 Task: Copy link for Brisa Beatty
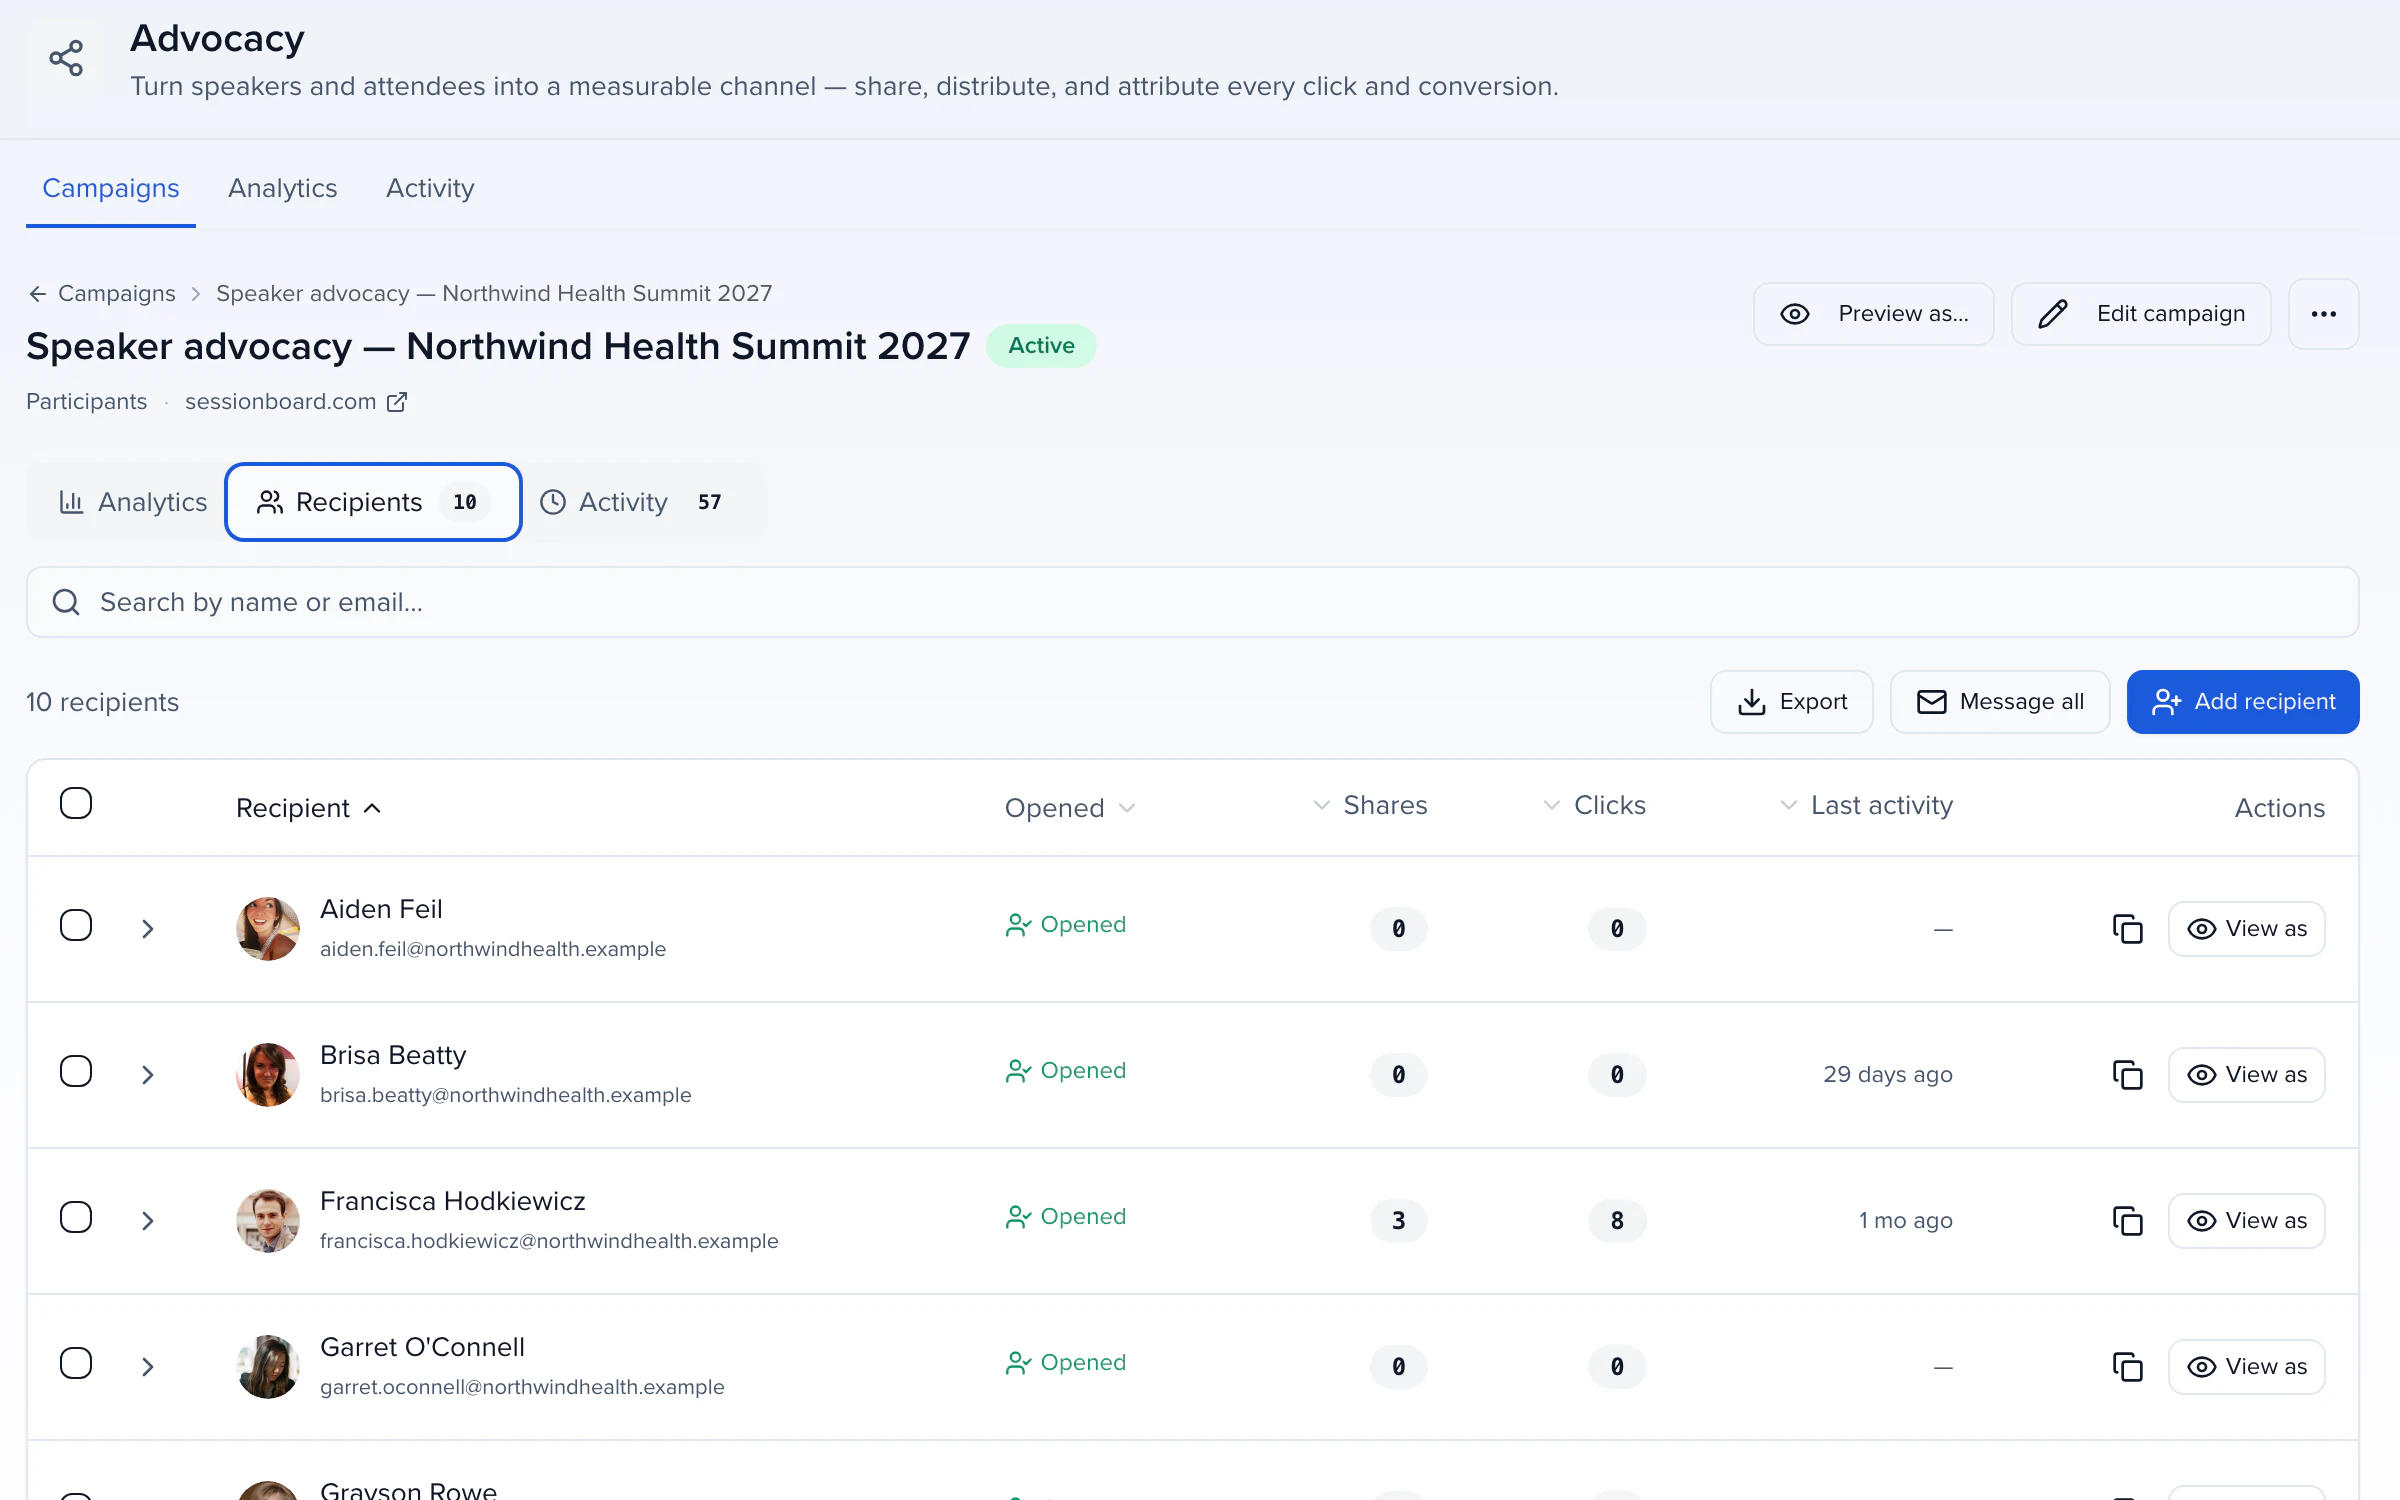tap(2127, 1075)
